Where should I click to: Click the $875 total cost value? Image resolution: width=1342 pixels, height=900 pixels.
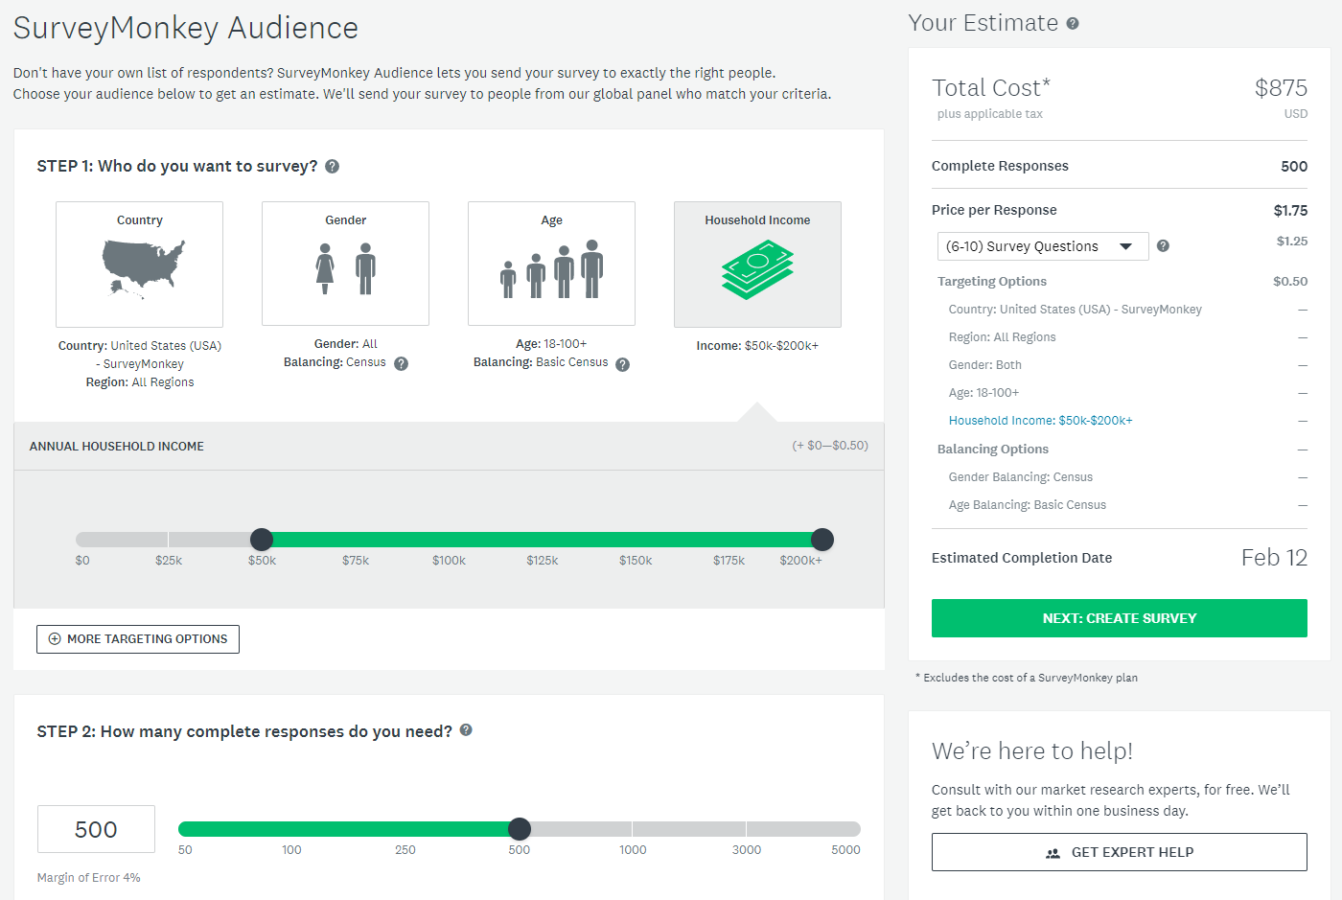[x=1281, y=88]
